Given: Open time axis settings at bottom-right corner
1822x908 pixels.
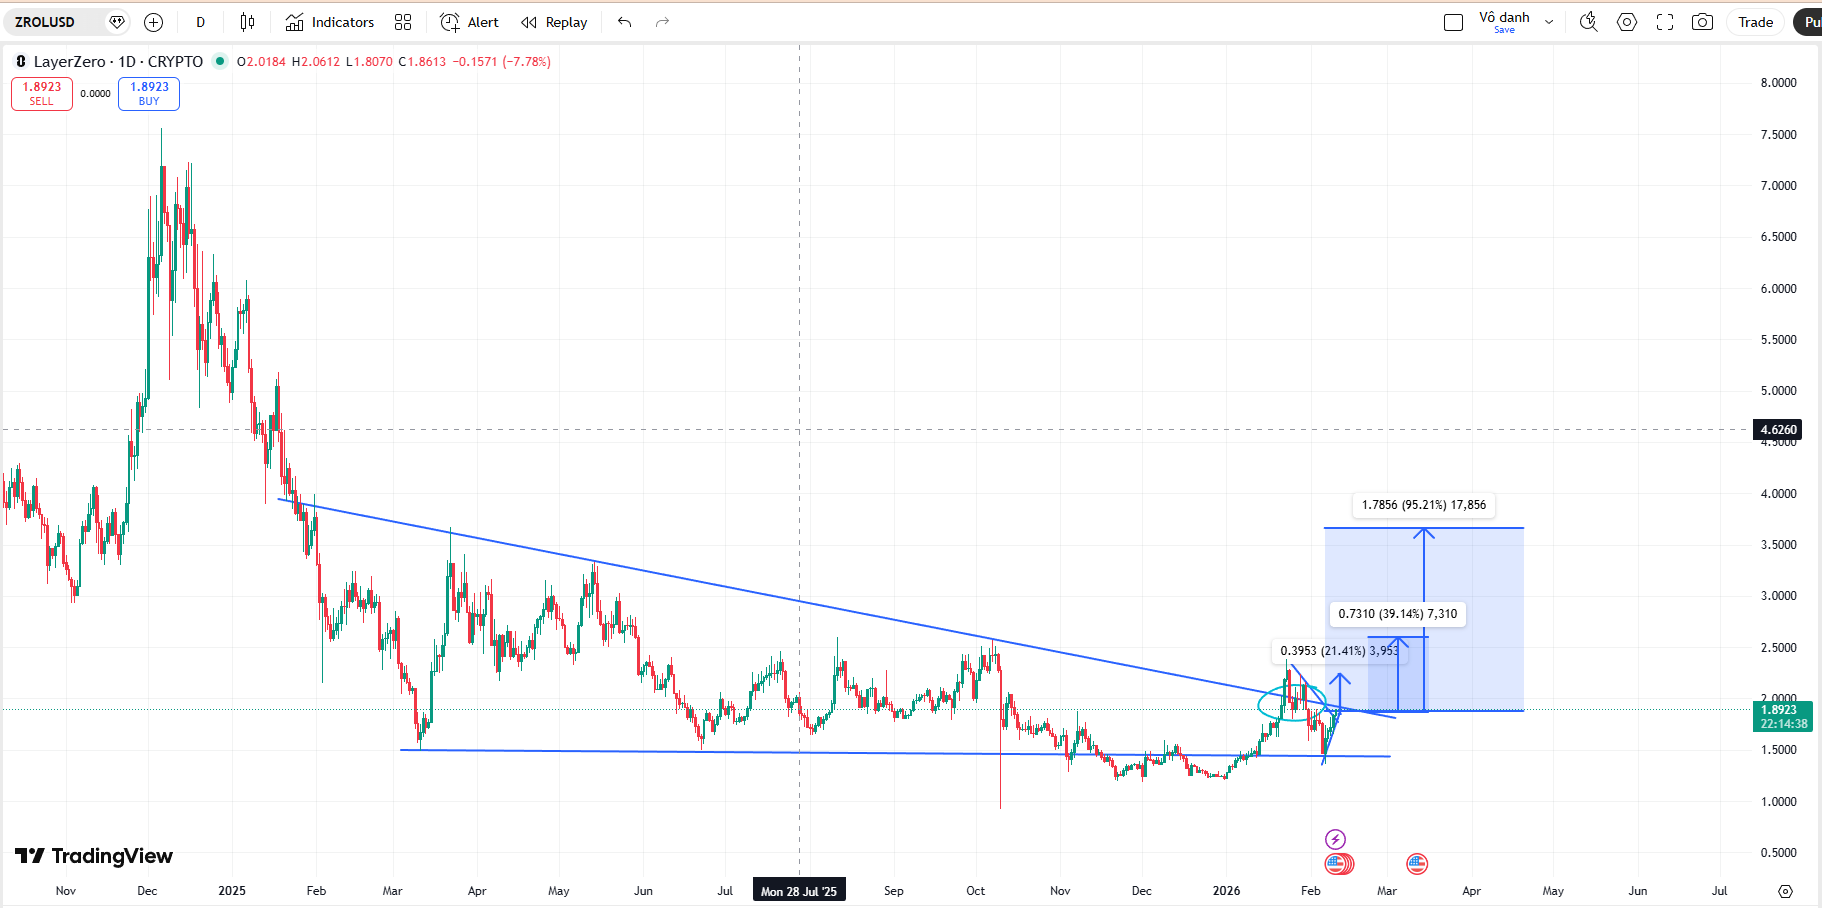Looking at the screenshot, I should pyautogui.click(x=1785, y=891).
